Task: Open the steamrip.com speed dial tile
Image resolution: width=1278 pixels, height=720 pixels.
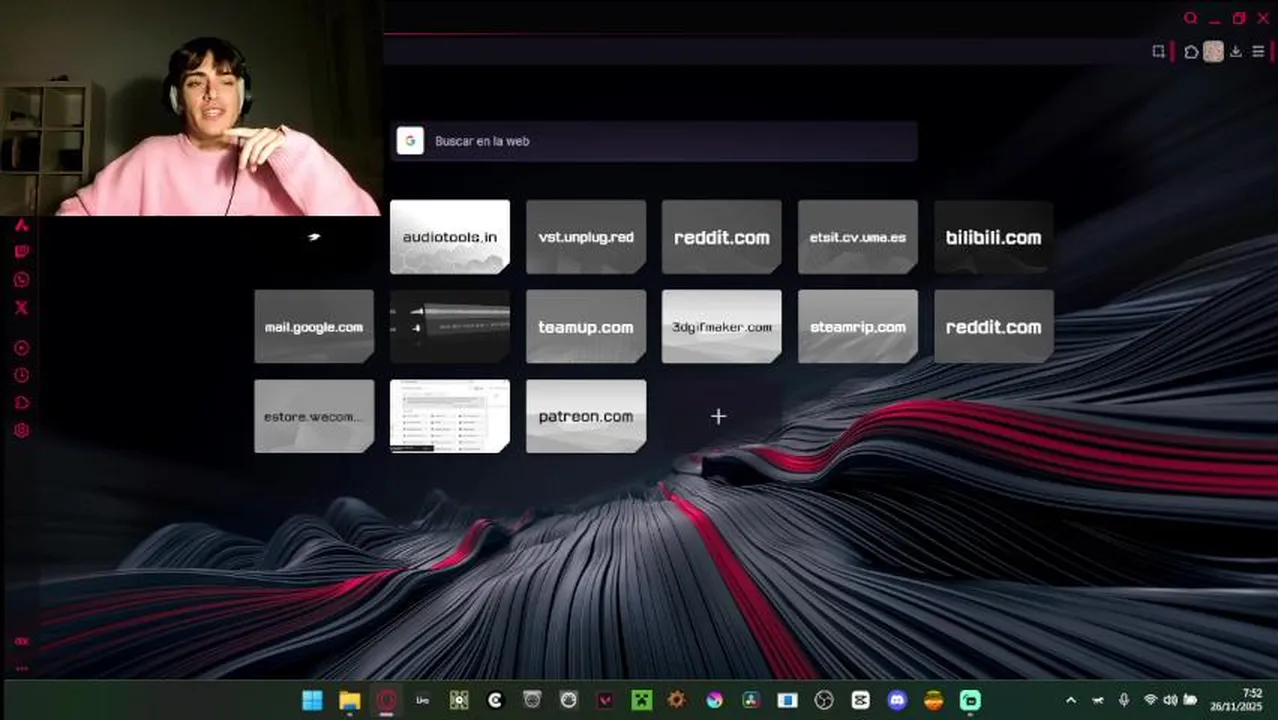Action: (x=858, y=326)
